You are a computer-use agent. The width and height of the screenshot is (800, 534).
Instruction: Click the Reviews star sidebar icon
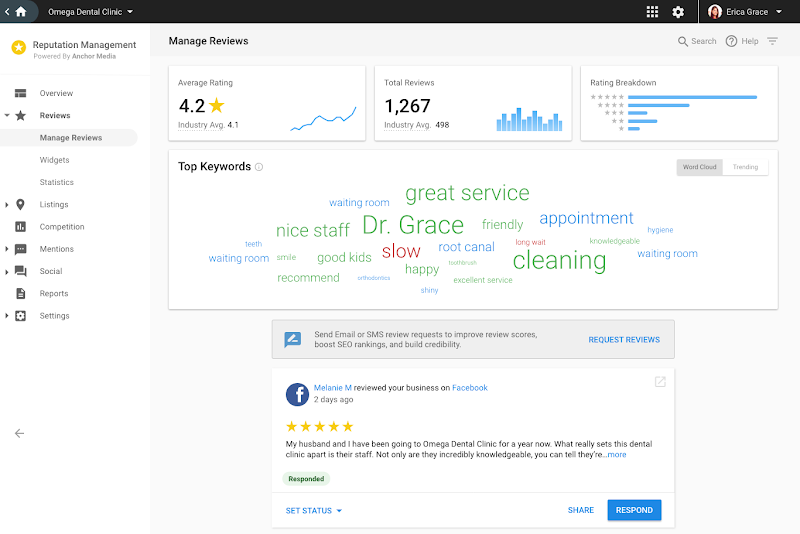click(x=20, y=116)
